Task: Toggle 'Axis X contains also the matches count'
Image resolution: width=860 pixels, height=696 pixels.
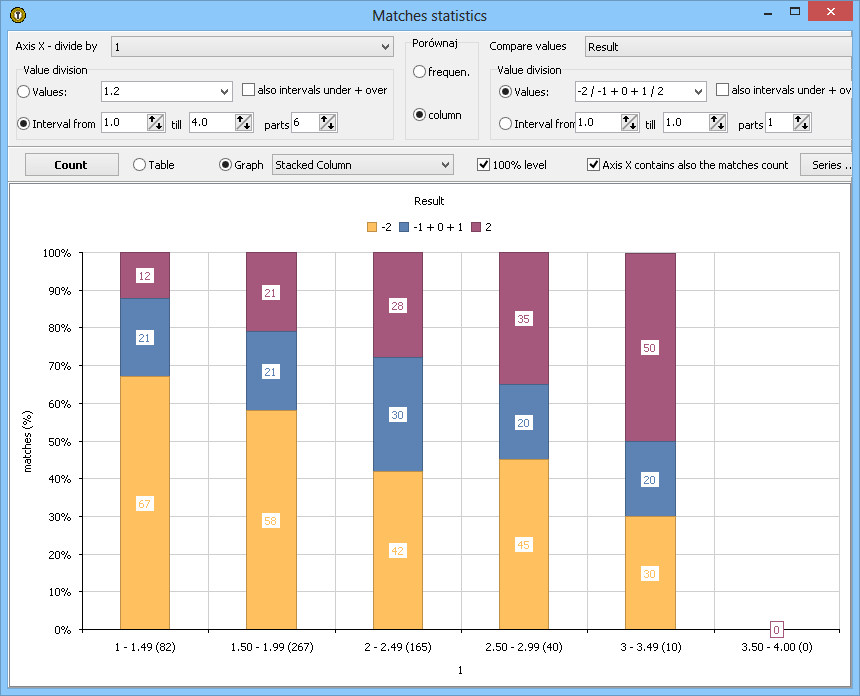Action: tap(594, 165)
